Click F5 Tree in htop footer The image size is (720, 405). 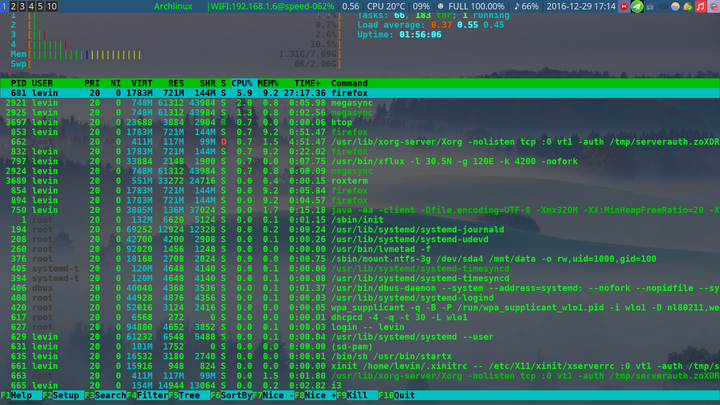pyautogui.click(x=189, y=395)
